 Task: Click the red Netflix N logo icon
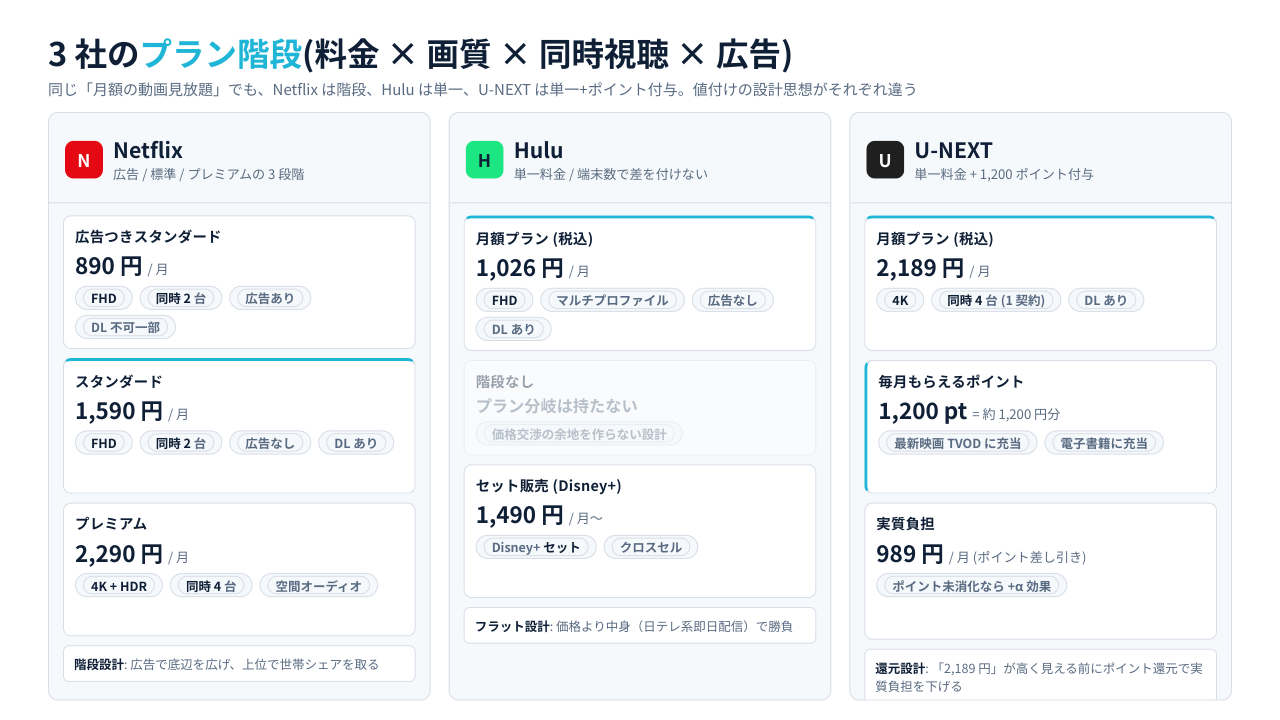click(x=84, y=160)
